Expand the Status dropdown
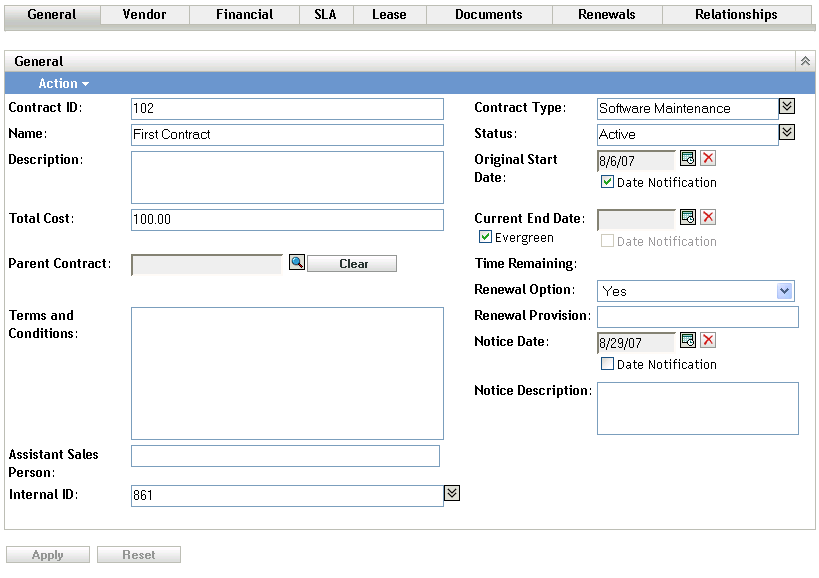Image resolution: width=819 pixels, height=578 pixels. pyautogui.click(x=787, y=133)
